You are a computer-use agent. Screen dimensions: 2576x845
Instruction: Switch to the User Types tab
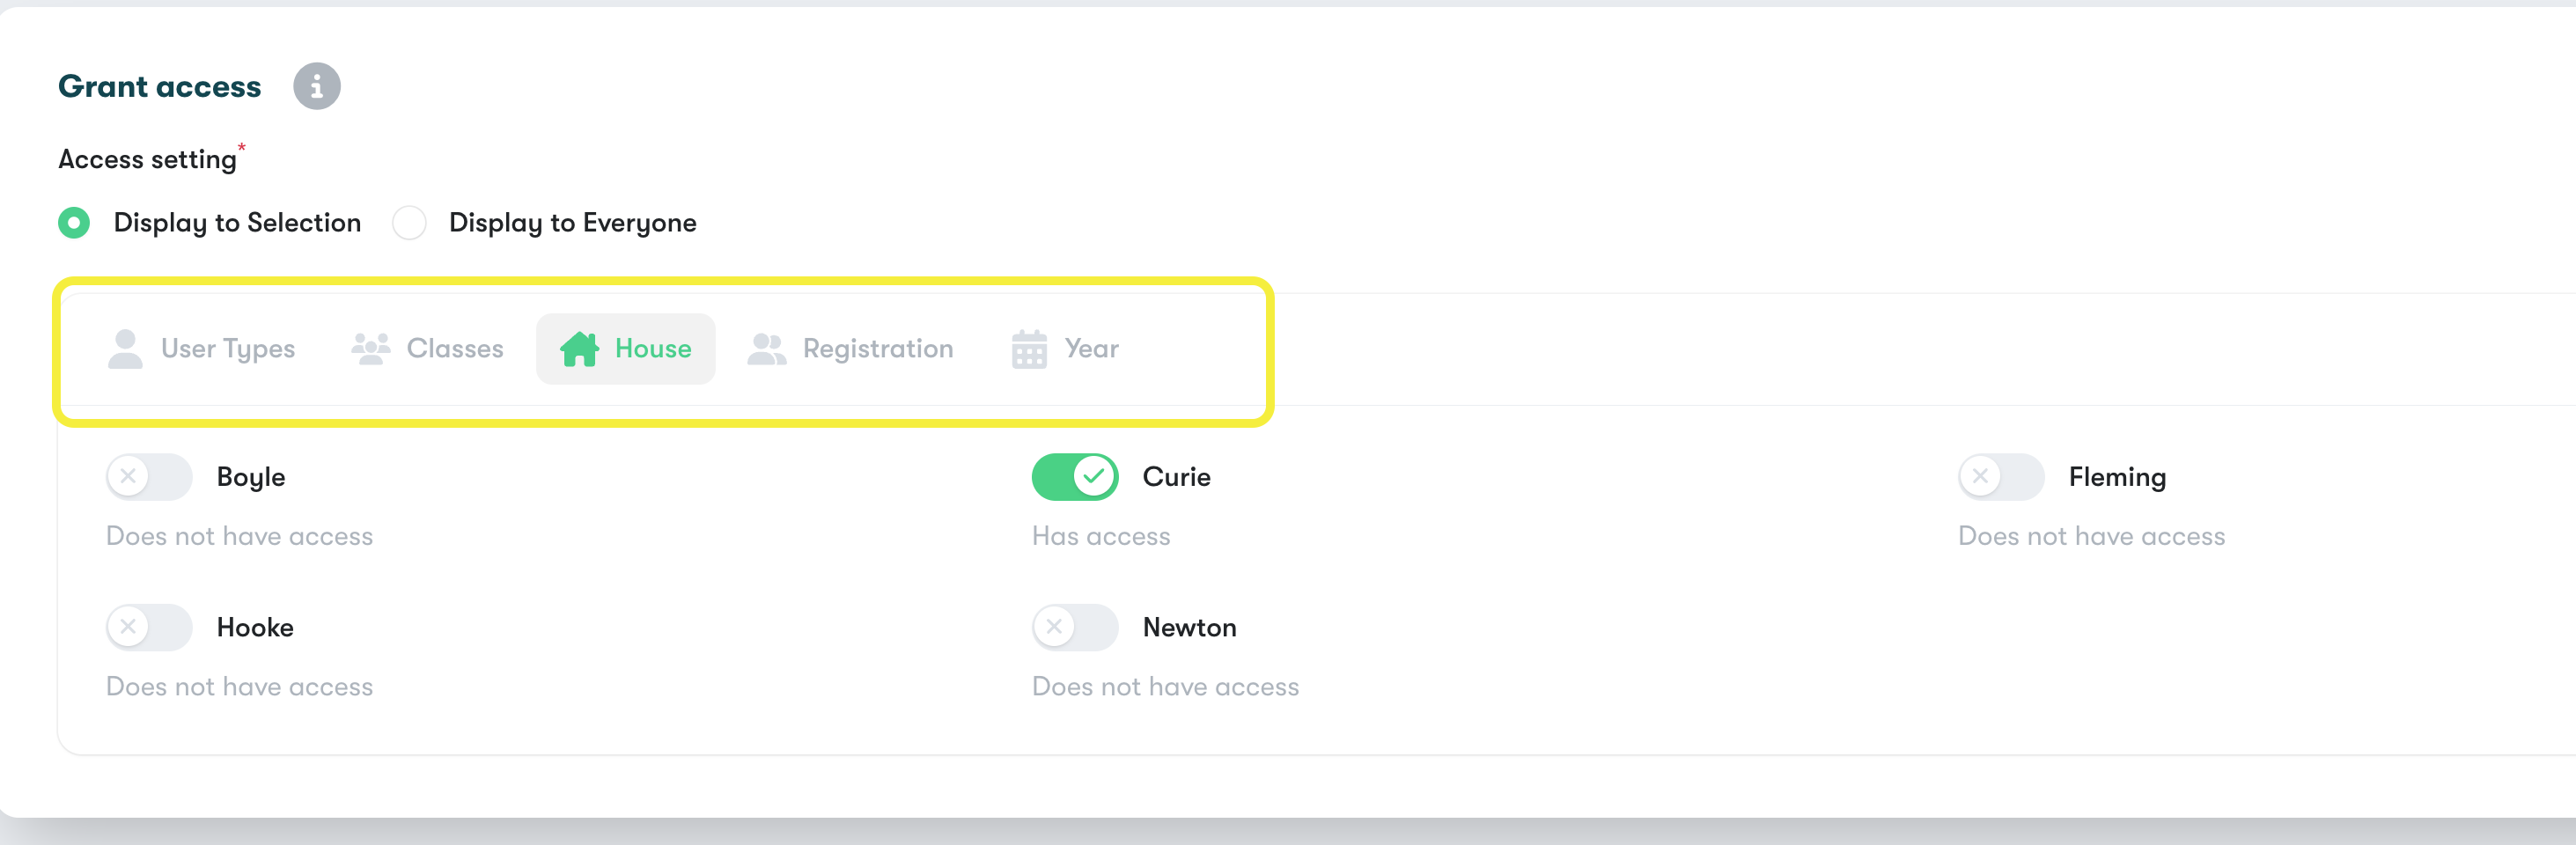201,349
